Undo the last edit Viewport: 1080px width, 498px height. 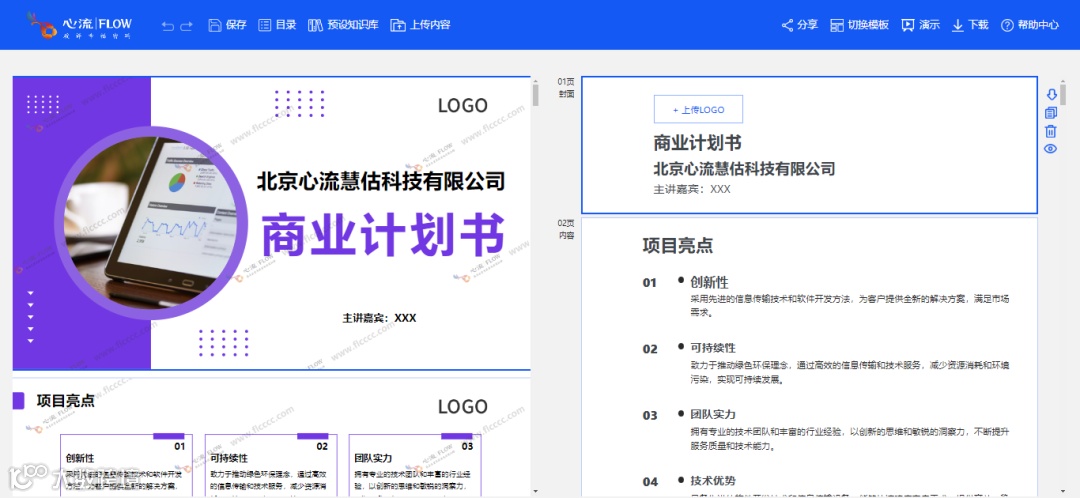167,26
